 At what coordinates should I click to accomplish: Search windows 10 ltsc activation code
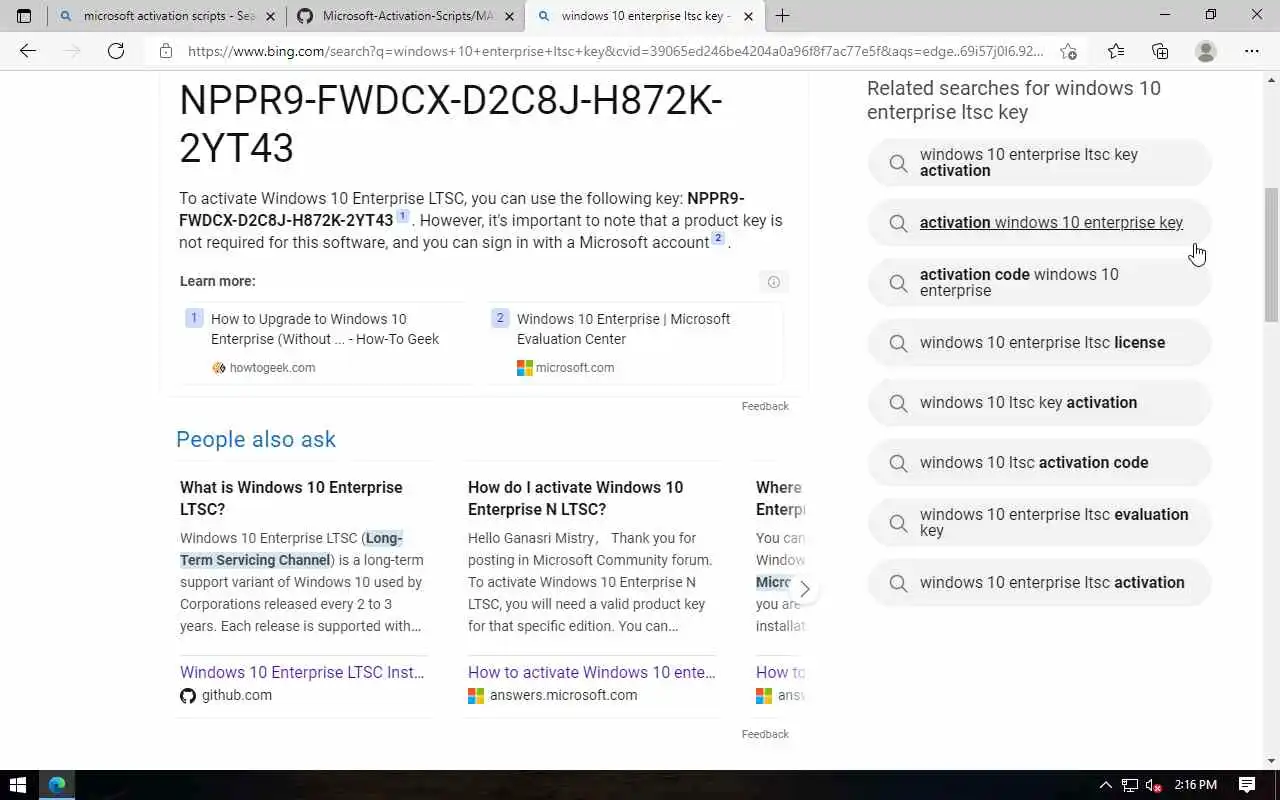coord(1039,462)
